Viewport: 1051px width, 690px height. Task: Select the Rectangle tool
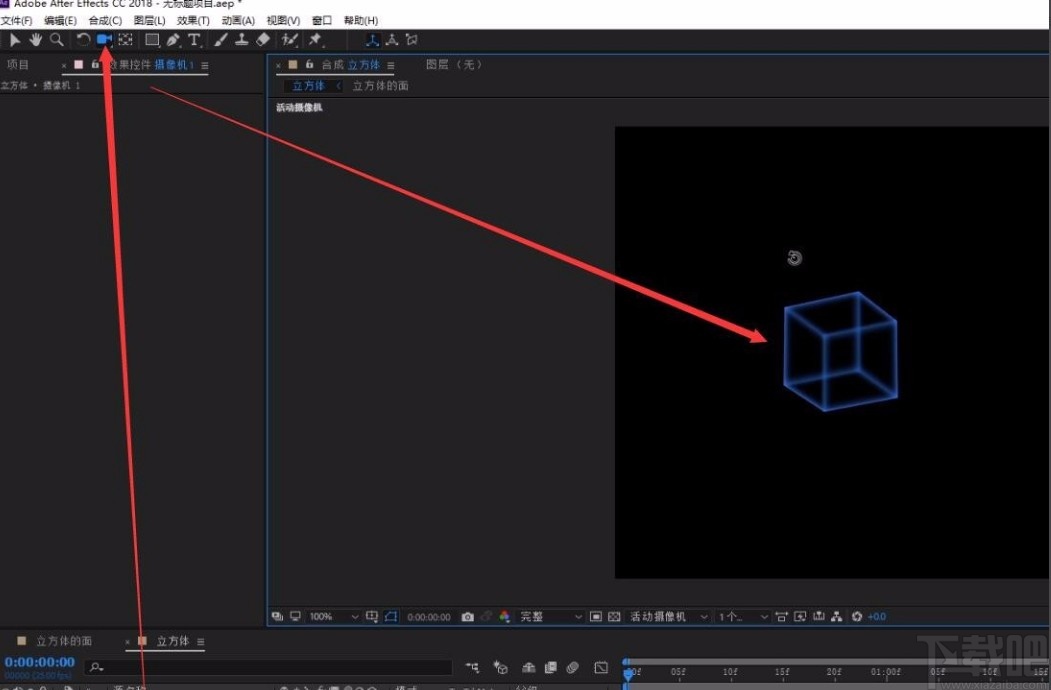(152, 40)
